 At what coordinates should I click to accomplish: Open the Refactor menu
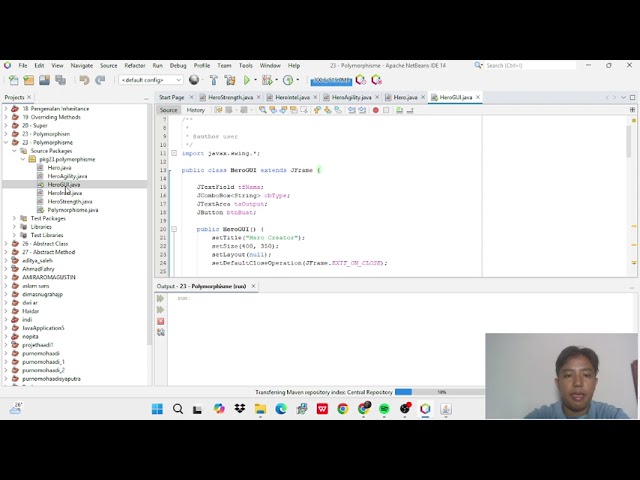[135, 65]
